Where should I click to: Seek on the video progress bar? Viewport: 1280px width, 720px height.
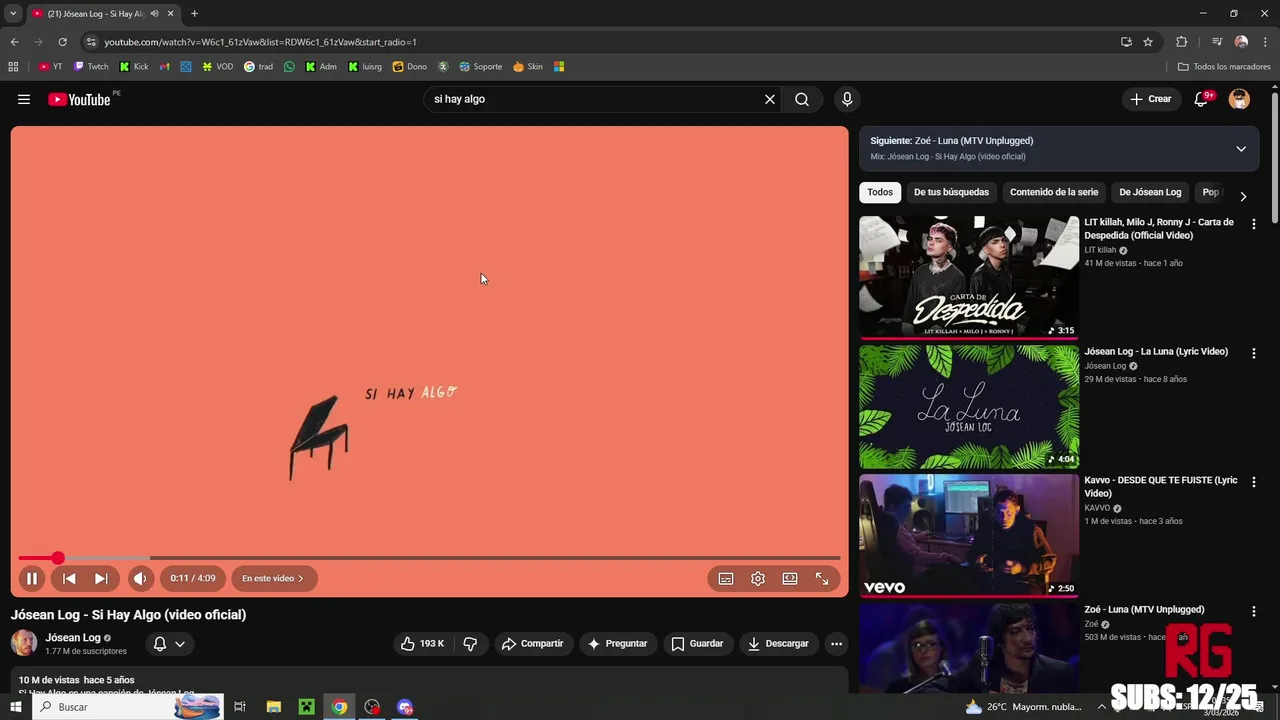pos(429,558)
